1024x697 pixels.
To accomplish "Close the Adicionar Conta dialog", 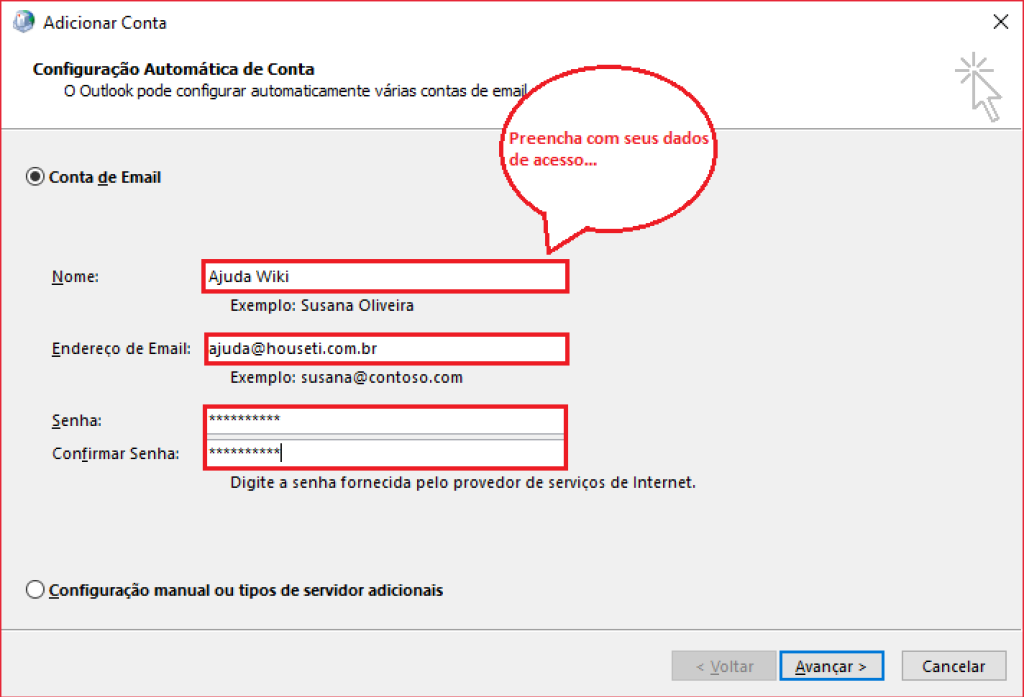I will tap(999, 22).
